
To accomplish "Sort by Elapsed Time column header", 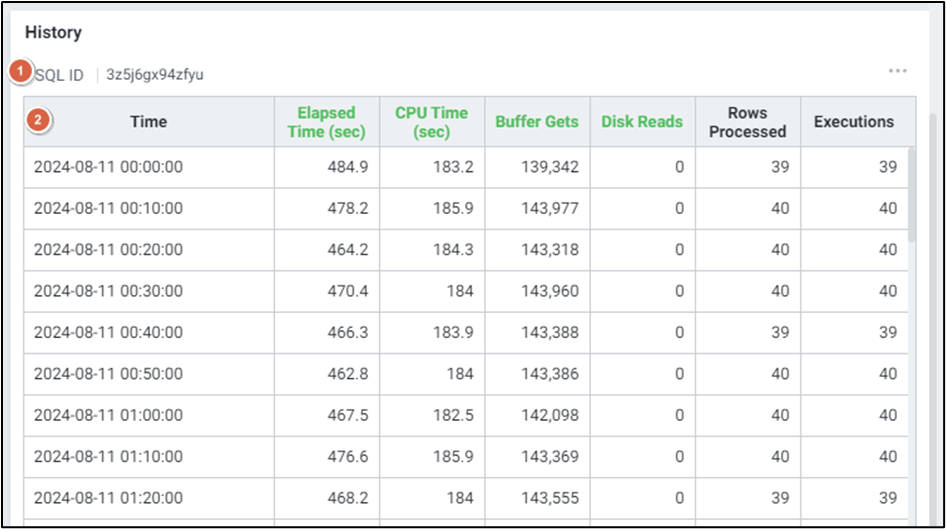I will (326, 122).
